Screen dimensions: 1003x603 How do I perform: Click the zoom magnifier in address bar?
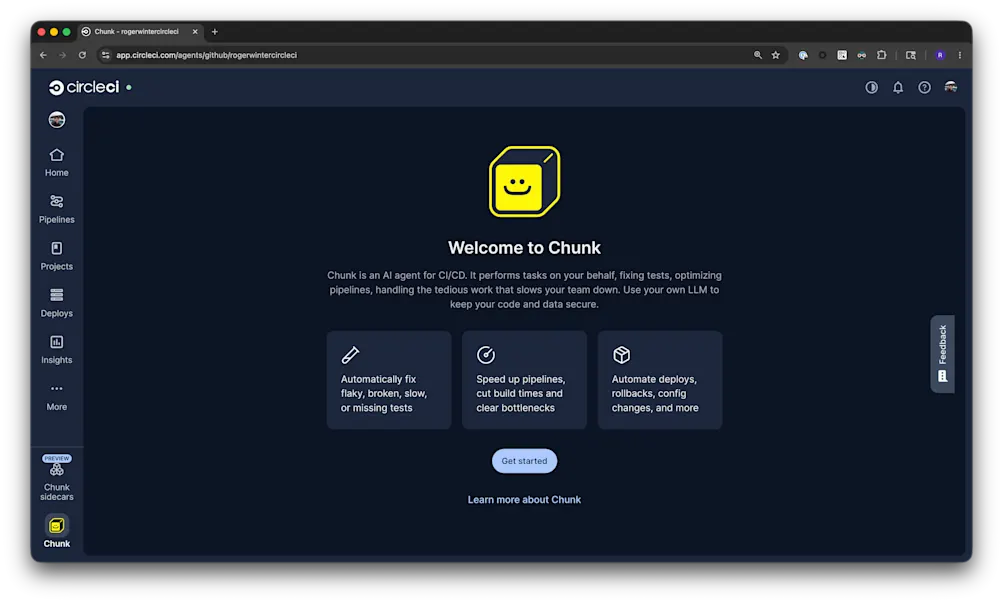757,55
